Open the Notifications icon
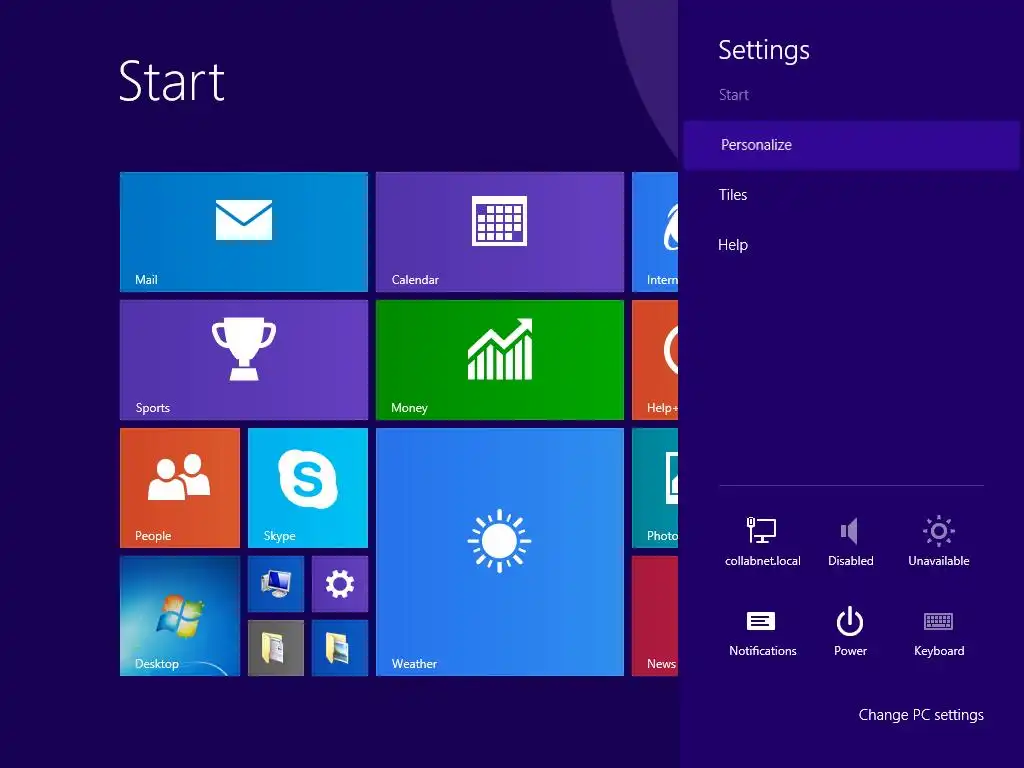 pyautogui.click(x=762, y=632)
